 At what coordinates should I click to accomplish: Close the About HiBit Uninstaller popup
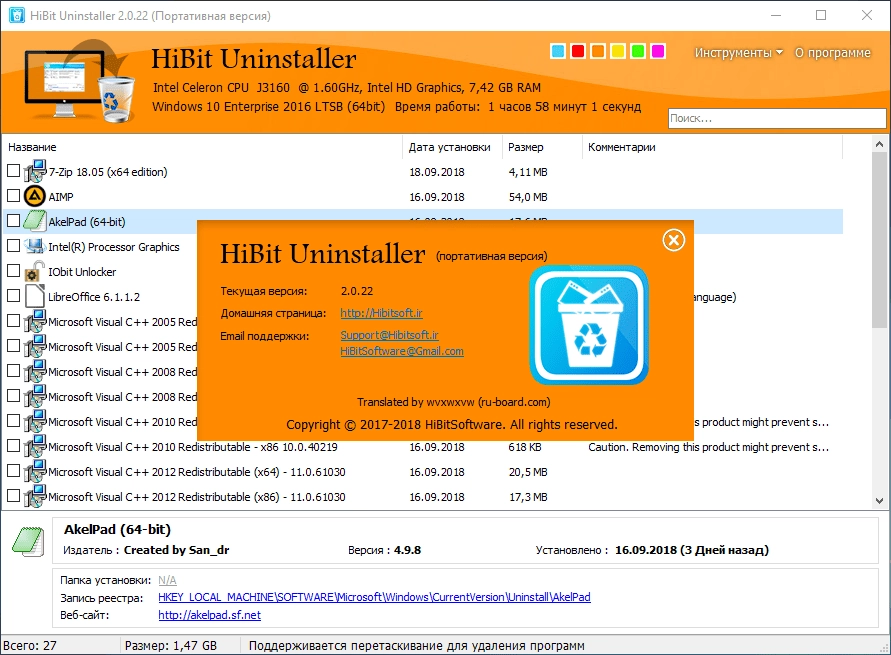point(673,240)
